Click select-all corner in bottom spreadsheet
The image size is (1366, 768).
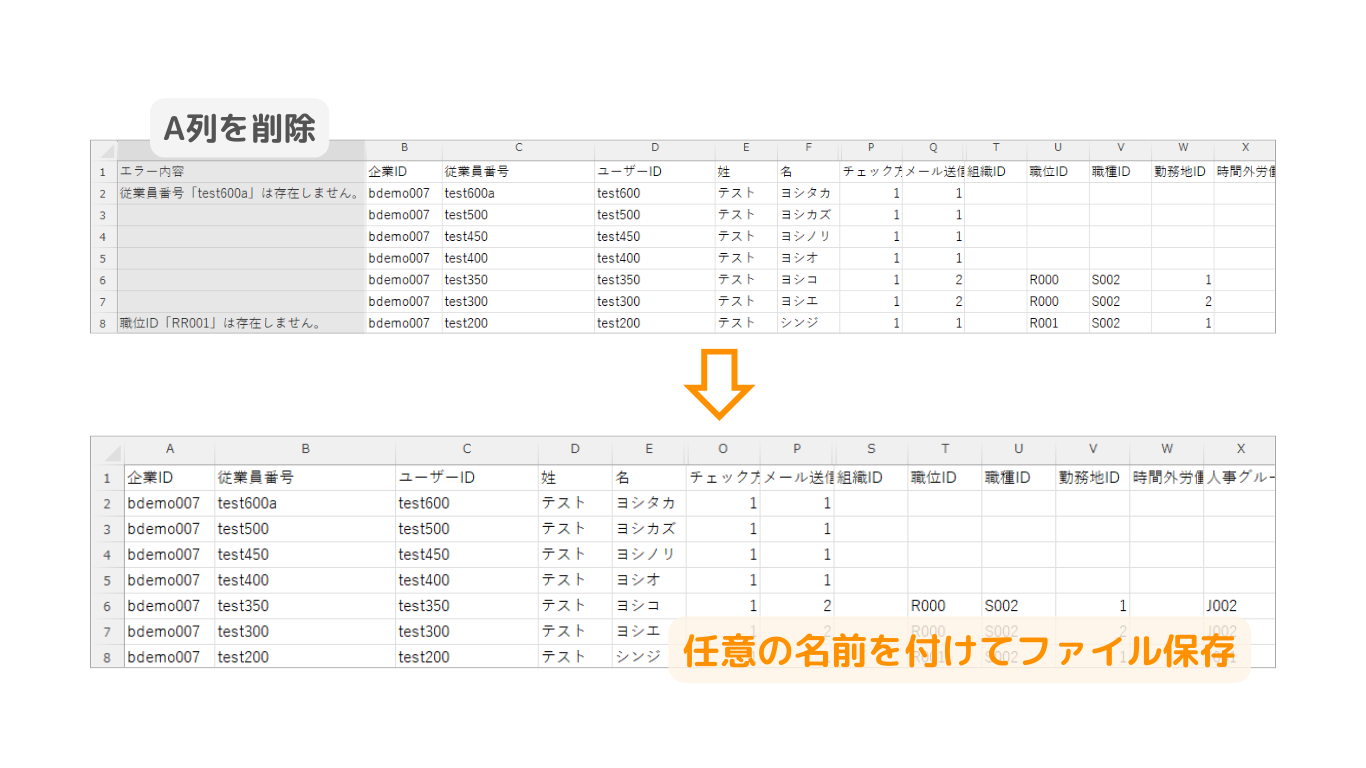click(107, 450)
